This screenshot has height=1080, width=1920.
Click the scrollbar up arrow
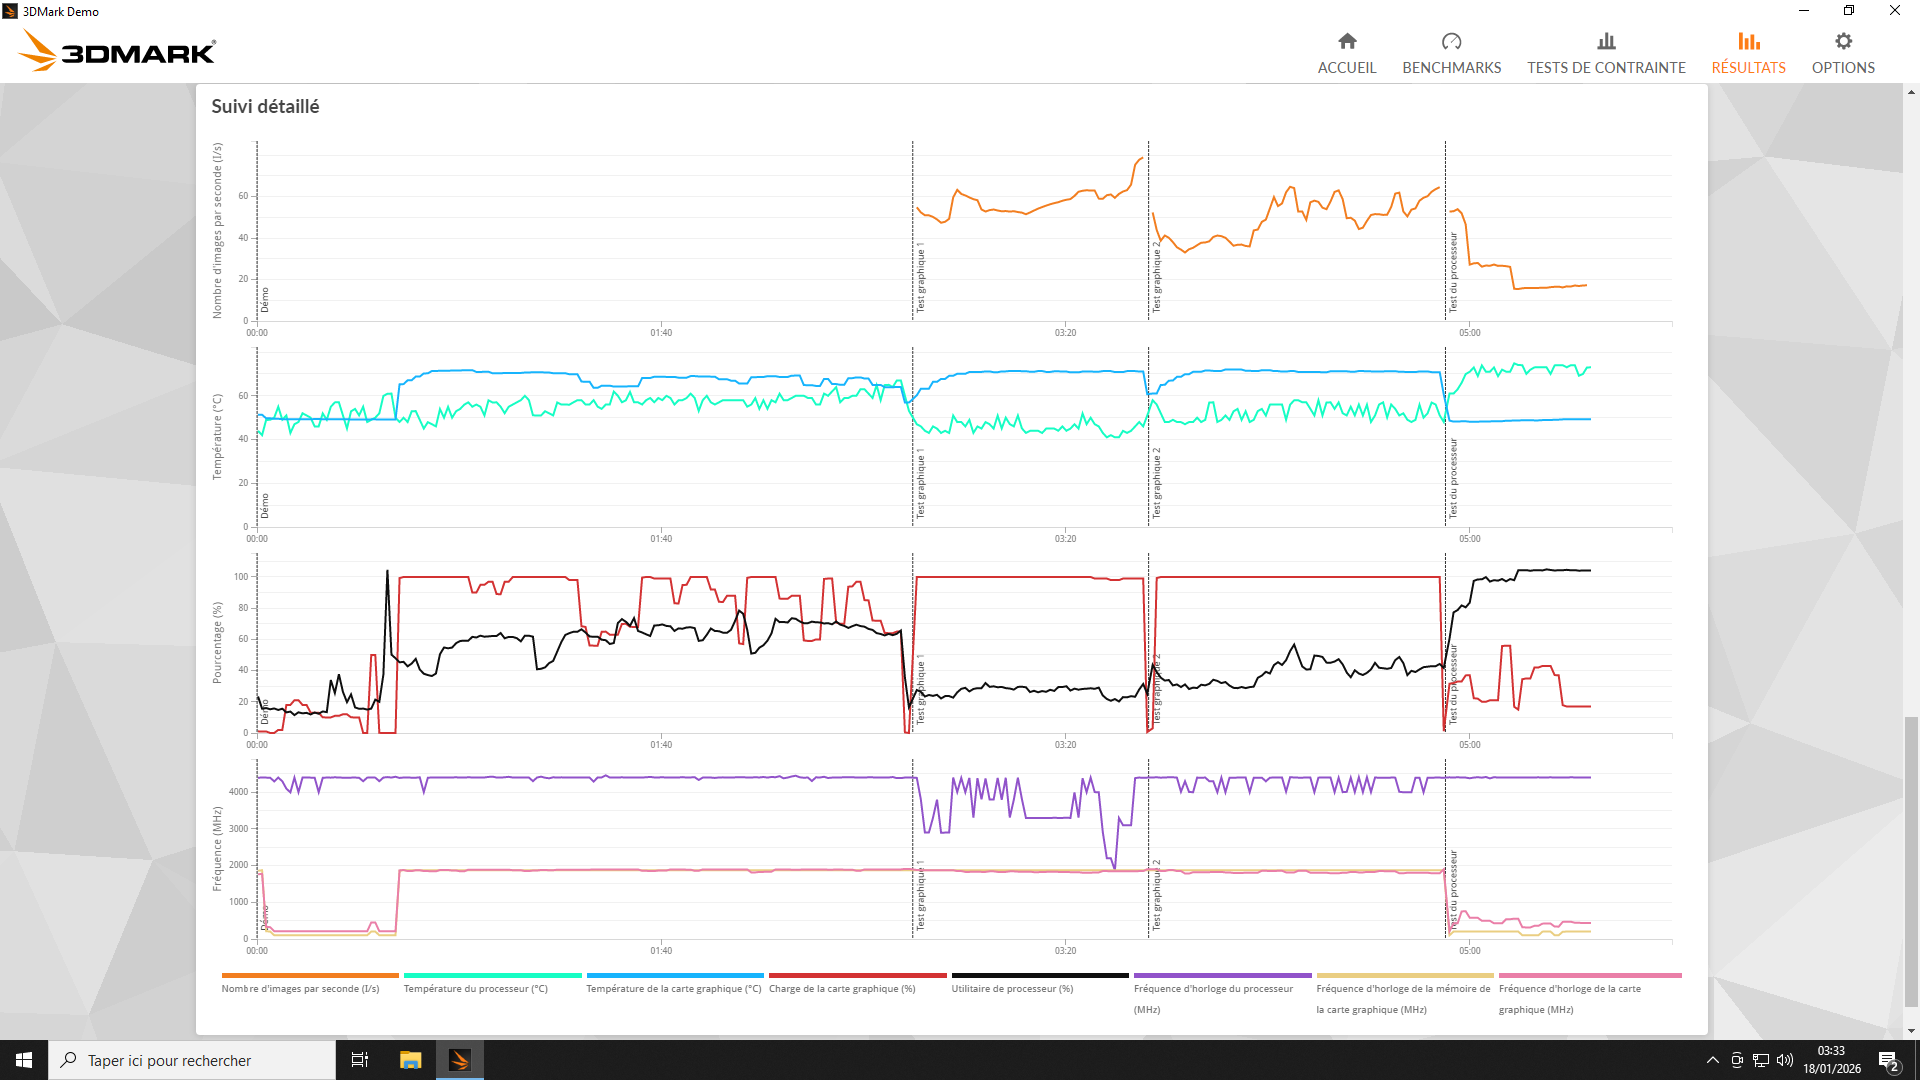[1911, 91]
